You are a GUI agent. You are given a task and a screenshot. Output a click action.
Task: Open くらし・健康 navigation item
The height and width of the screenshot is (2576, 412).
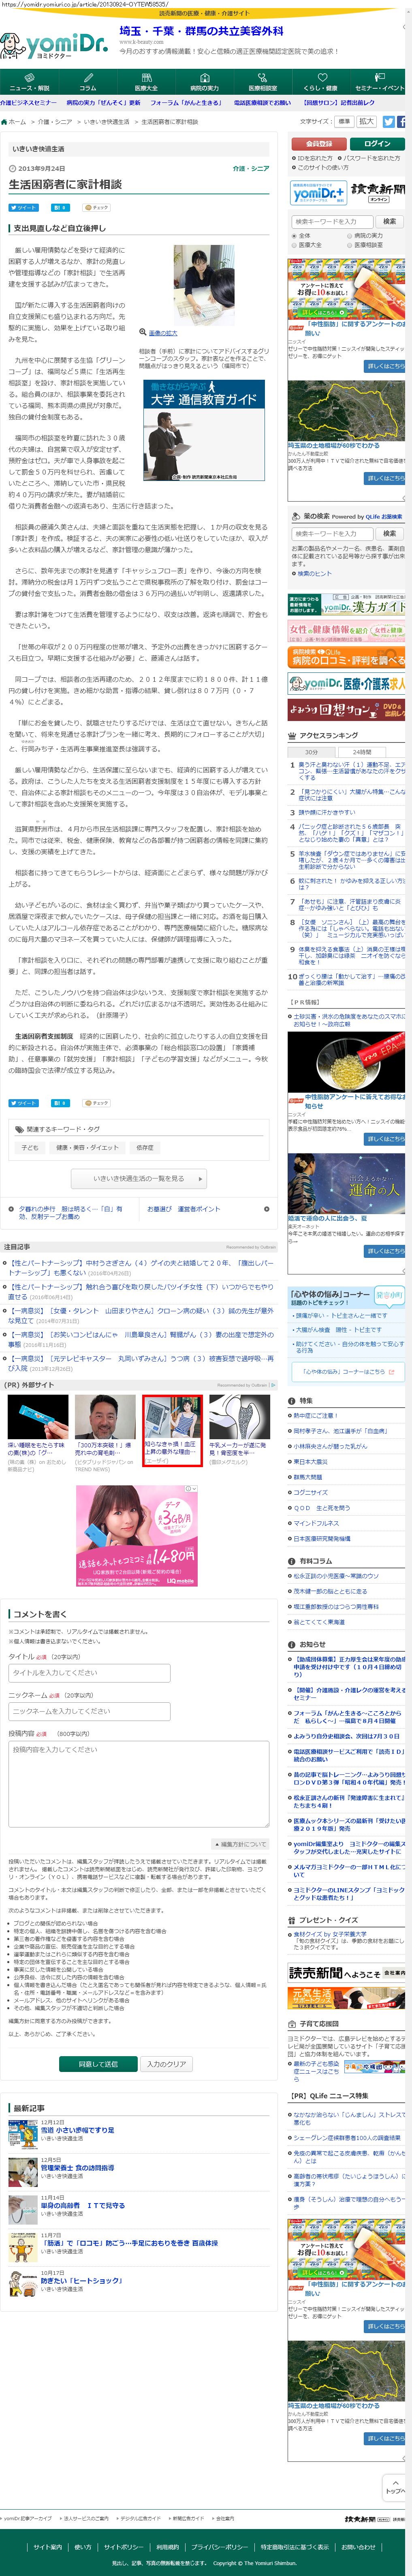[321, 82]
